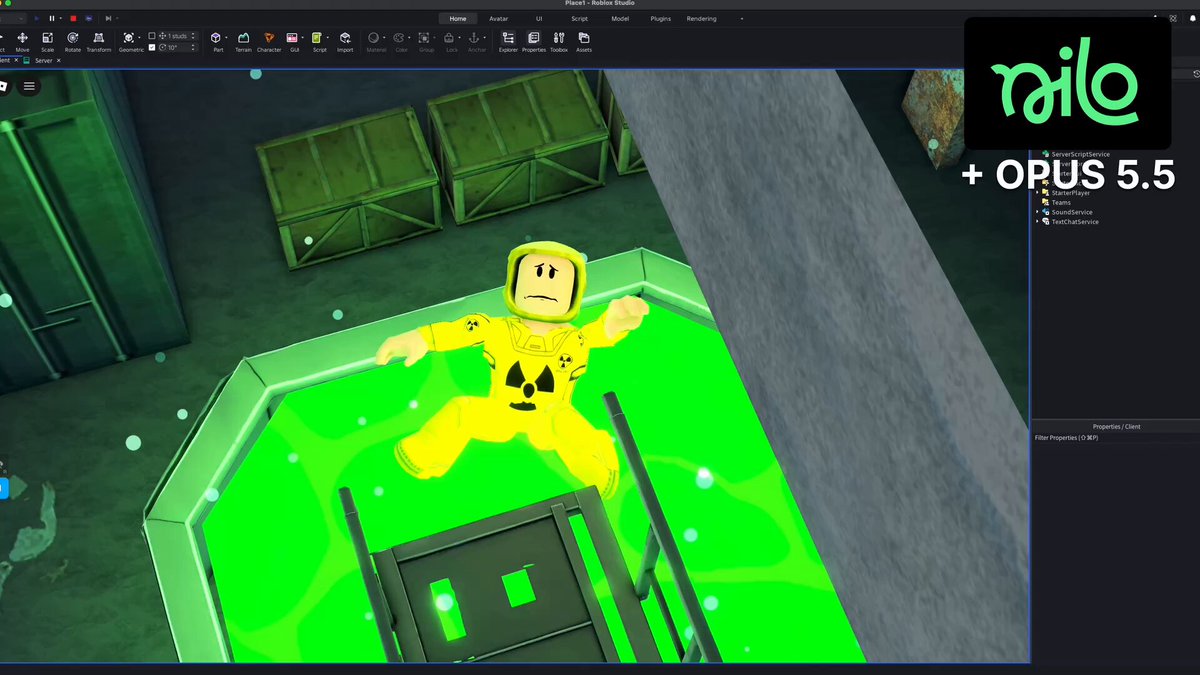
Task: Expand the StarterPlayer tree node
Action: pos(1037,193)
